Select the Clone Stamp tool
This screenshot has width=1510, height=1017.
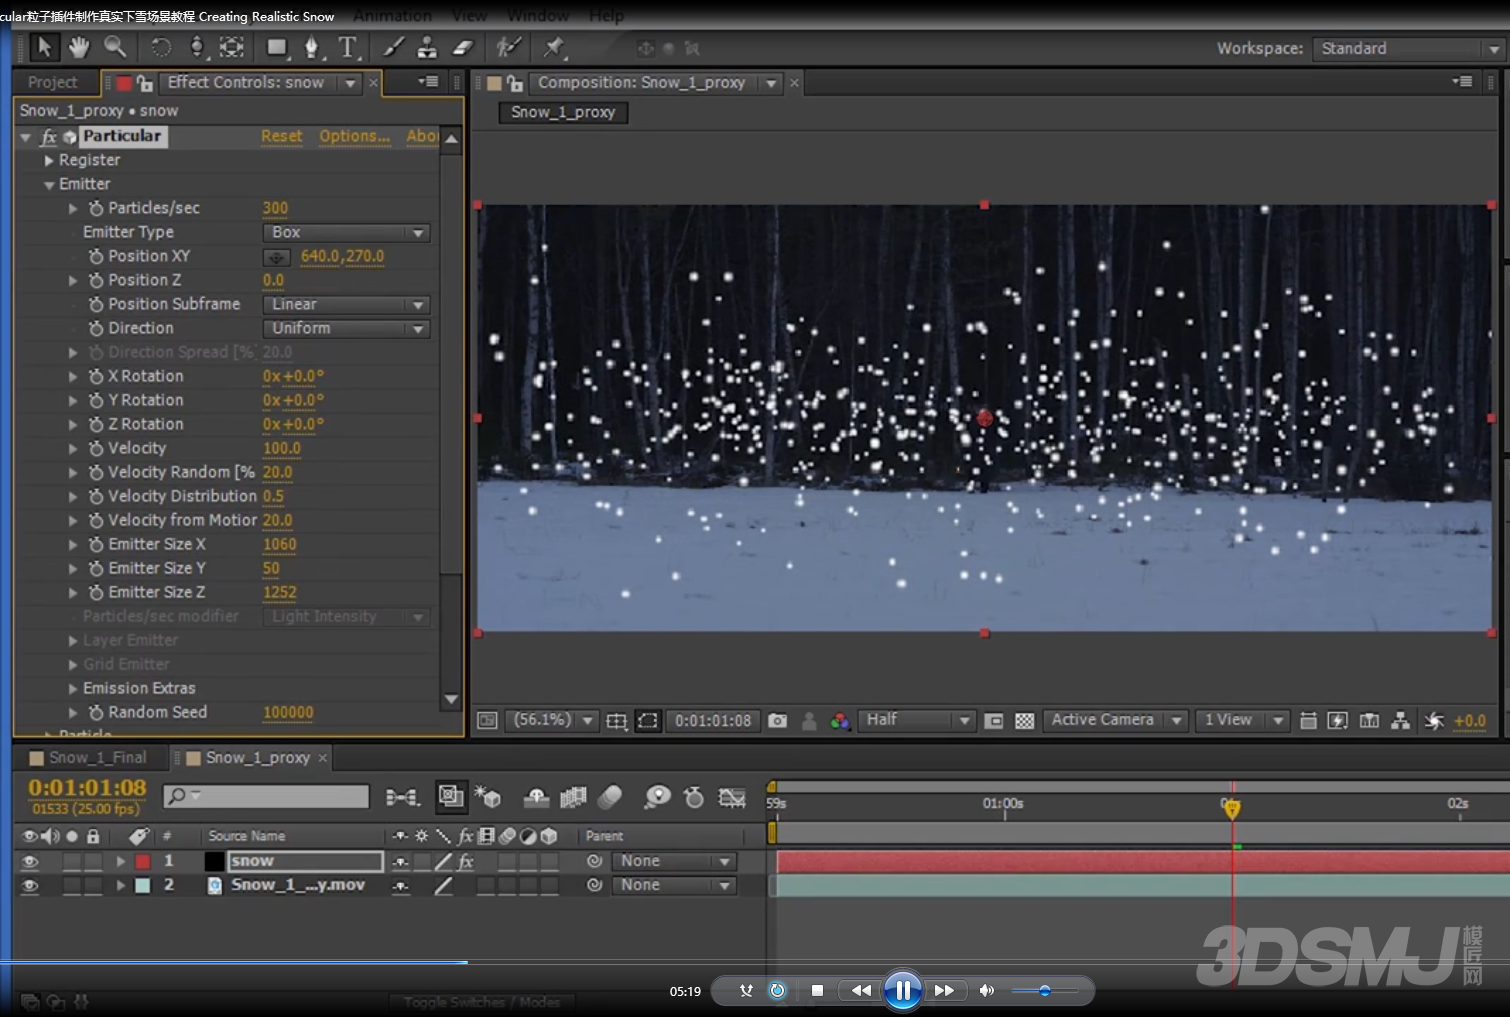427,47
